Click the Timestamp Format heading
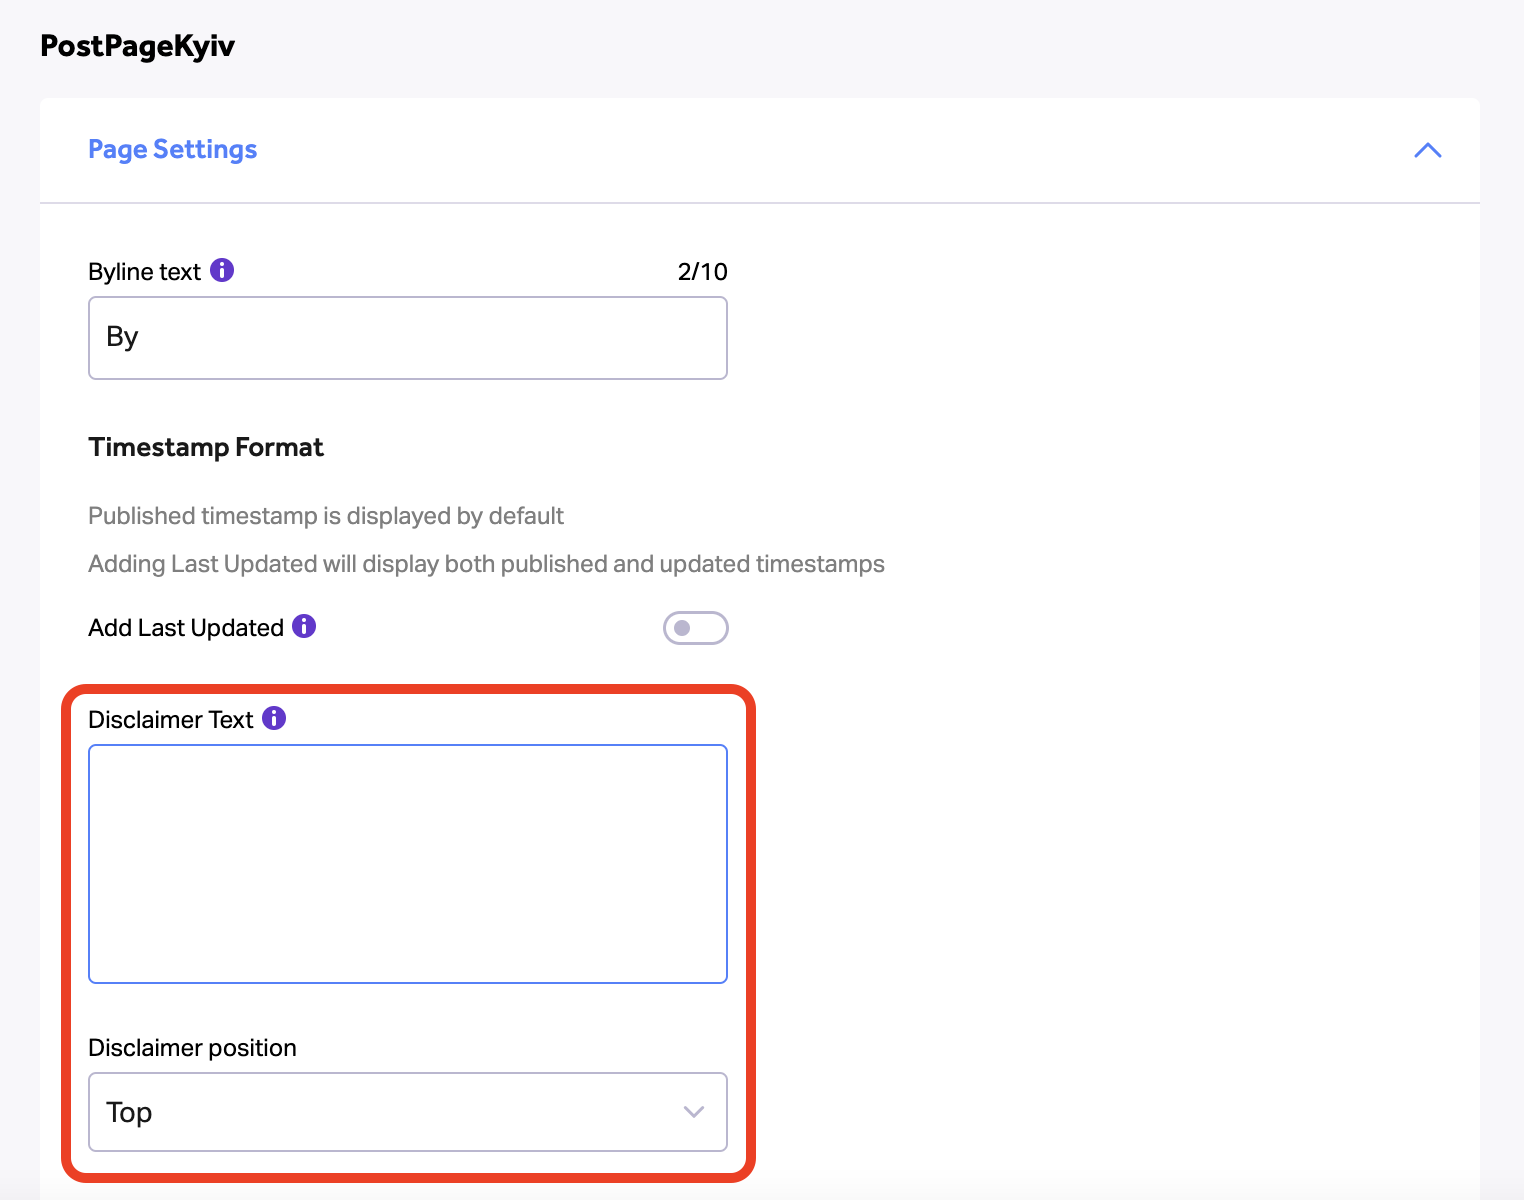1524x1200 pixels. (206, 447)
